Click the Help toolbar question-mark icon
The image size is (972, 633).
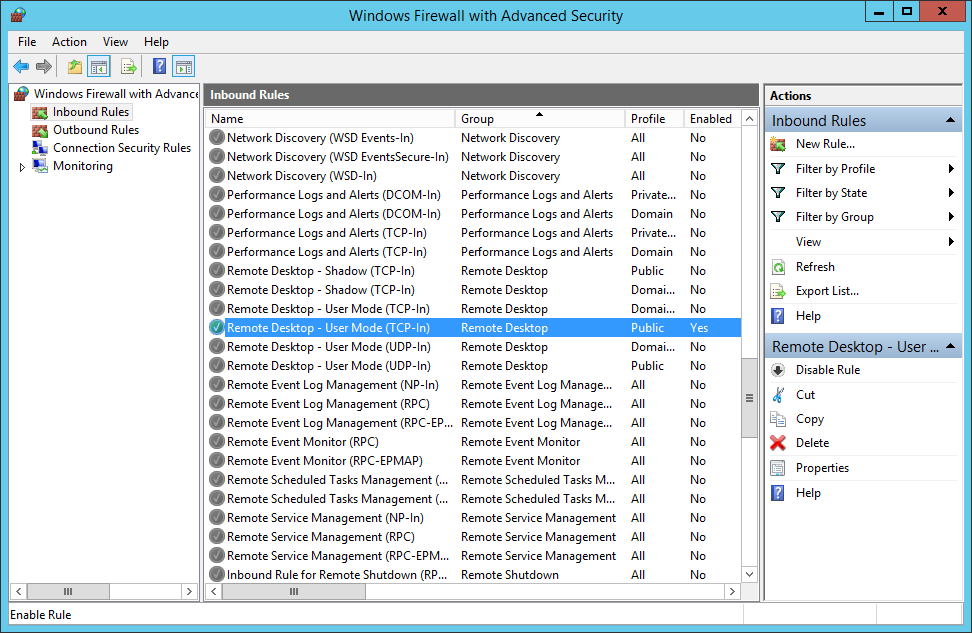(x=159, y=66)
